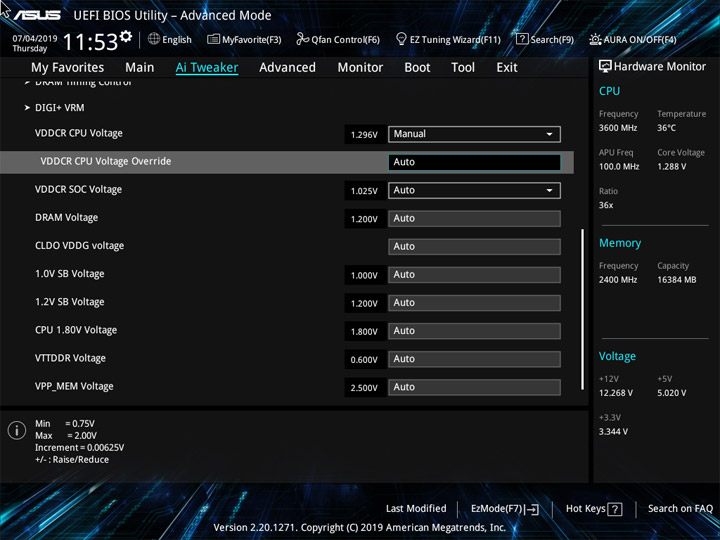Click the DRAM Voltage label
This screenshot has height=540, width=720.
point(67,218)
